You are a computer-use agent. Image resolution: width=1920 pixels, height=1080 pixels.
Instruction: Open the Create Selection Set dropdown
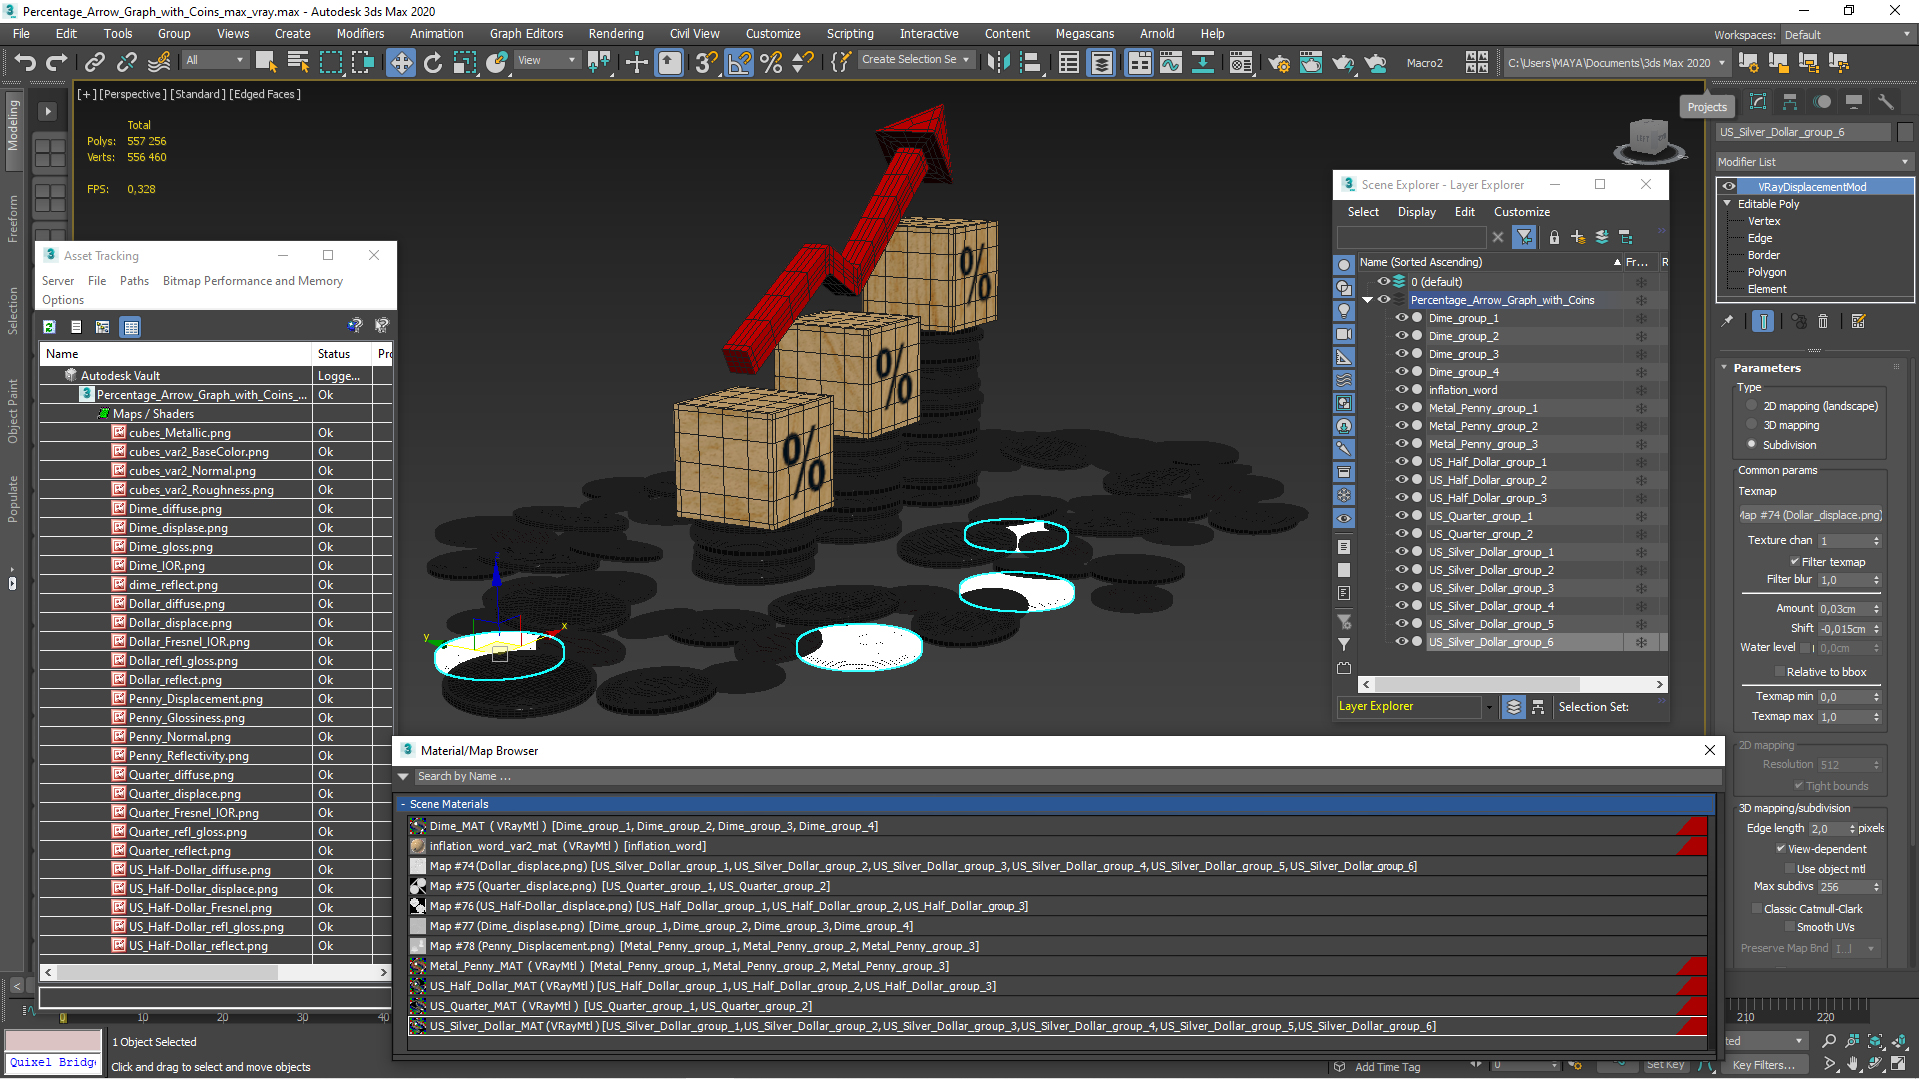pyautogui.click(x=917, y=60)
